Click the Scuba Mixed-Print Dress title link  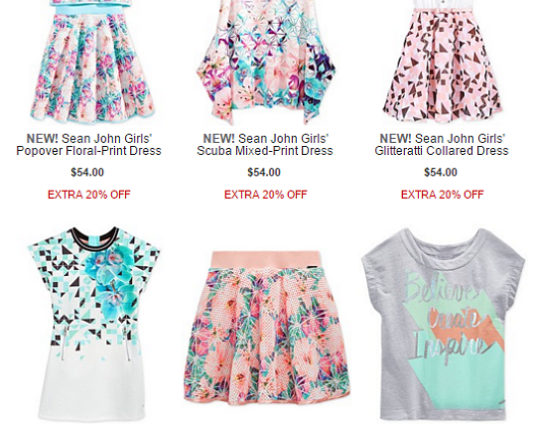[x=265, y=145]
